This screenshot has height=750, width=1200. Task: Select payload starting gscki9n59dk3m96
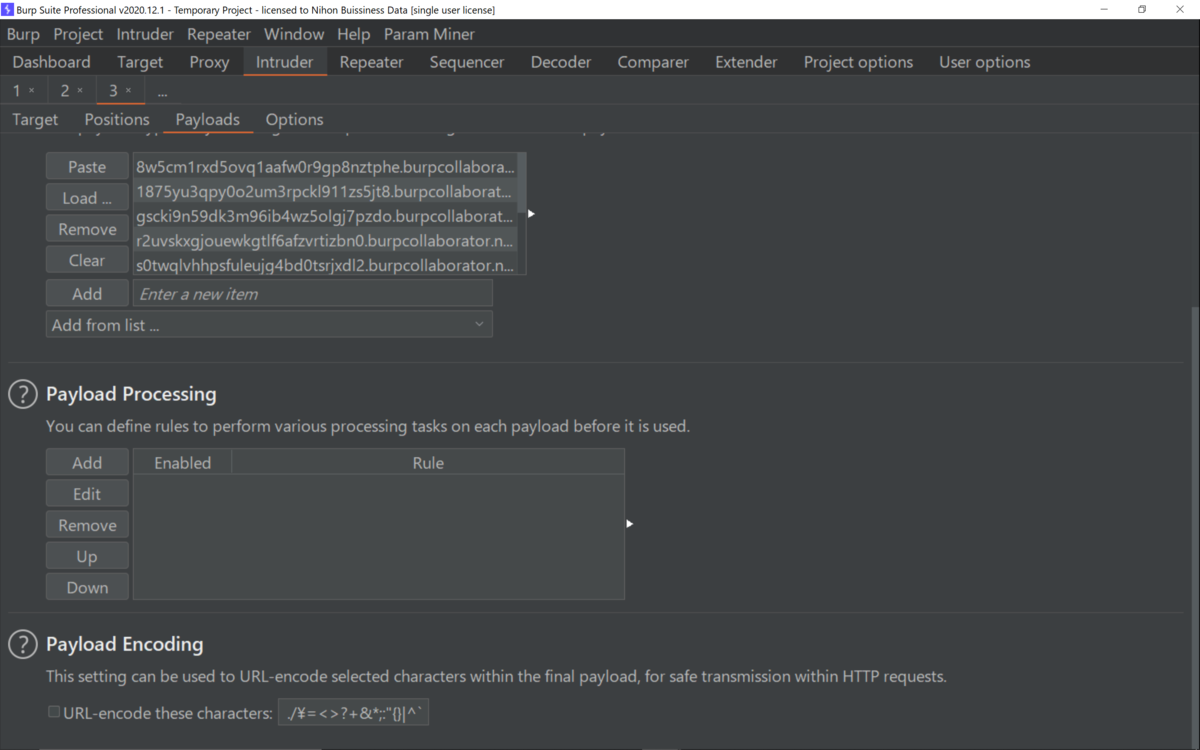325,216
